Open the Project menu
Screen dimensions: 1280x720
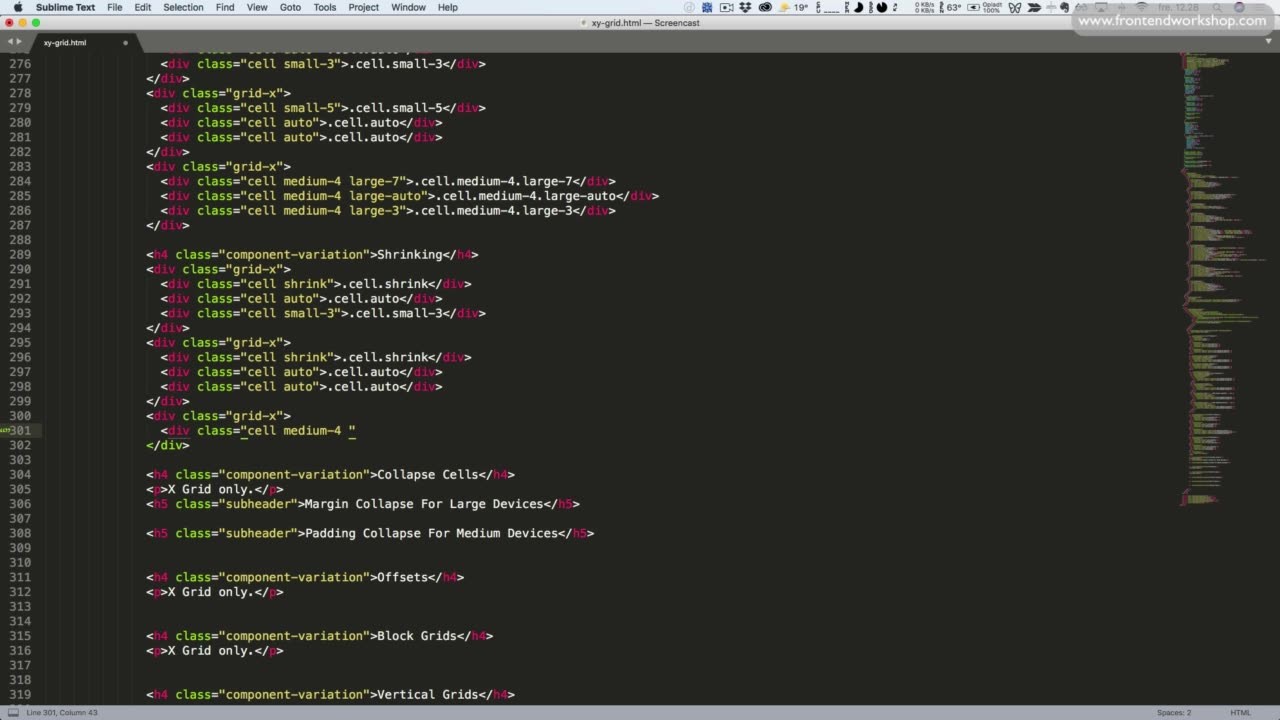[x=364, y=7]
